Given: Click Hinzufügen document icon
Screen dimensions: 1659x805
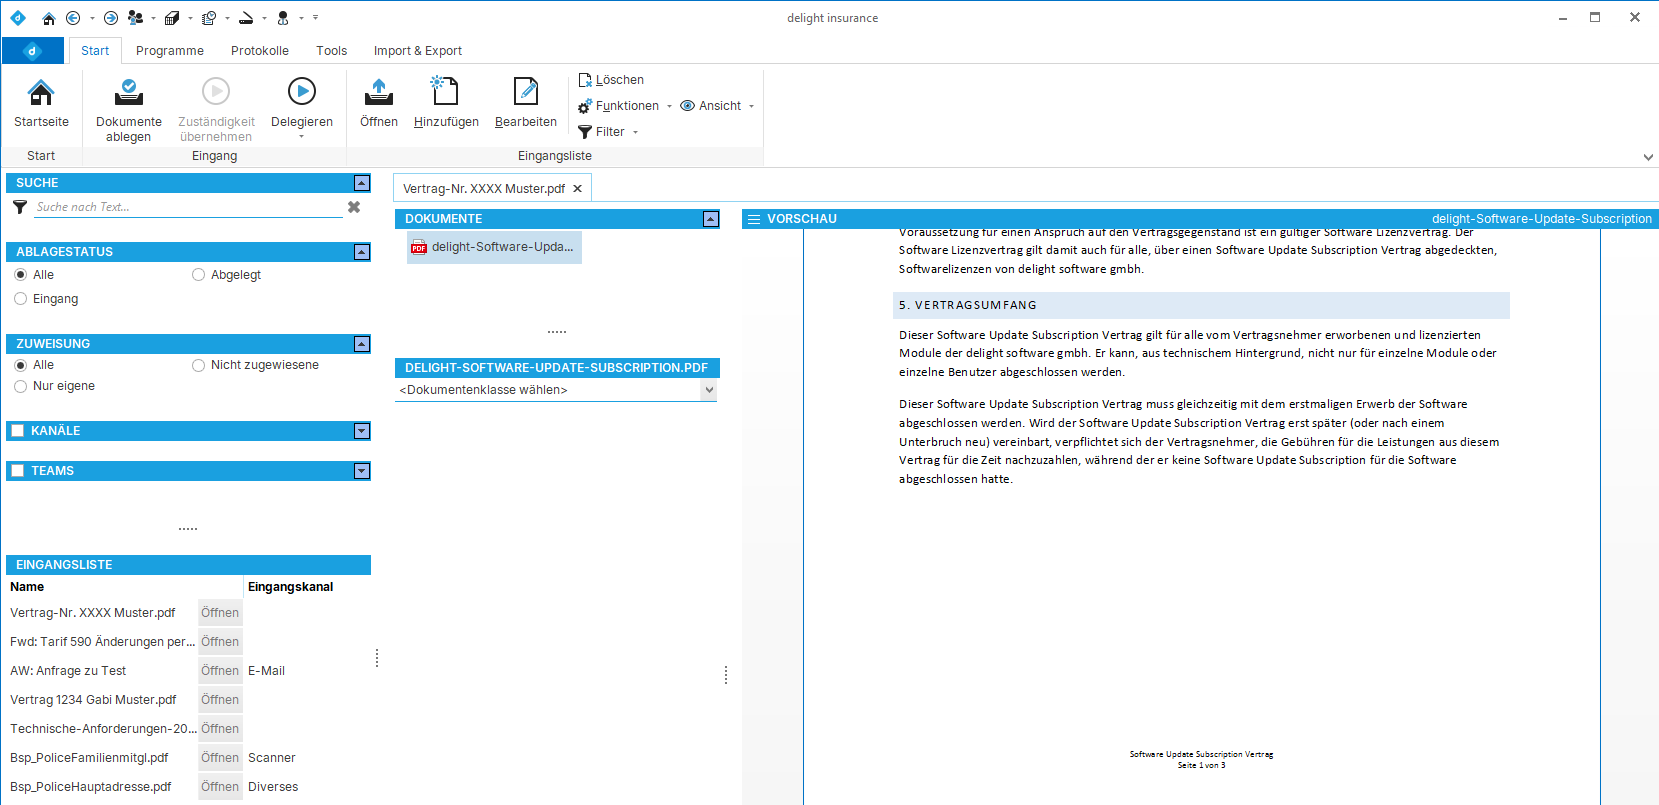Looking at the screenshot, I should (445, 93).
